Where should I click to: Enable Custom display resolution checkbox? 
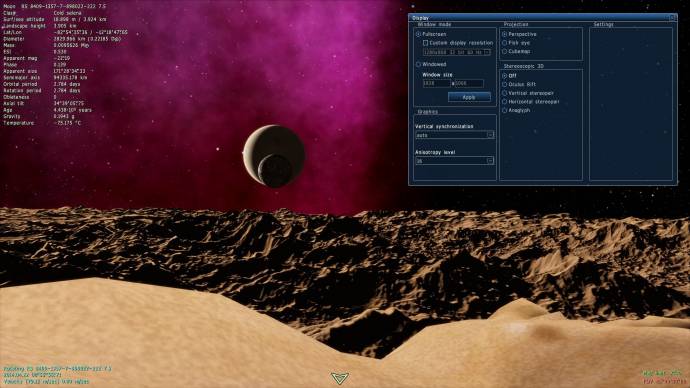(425, 43)
